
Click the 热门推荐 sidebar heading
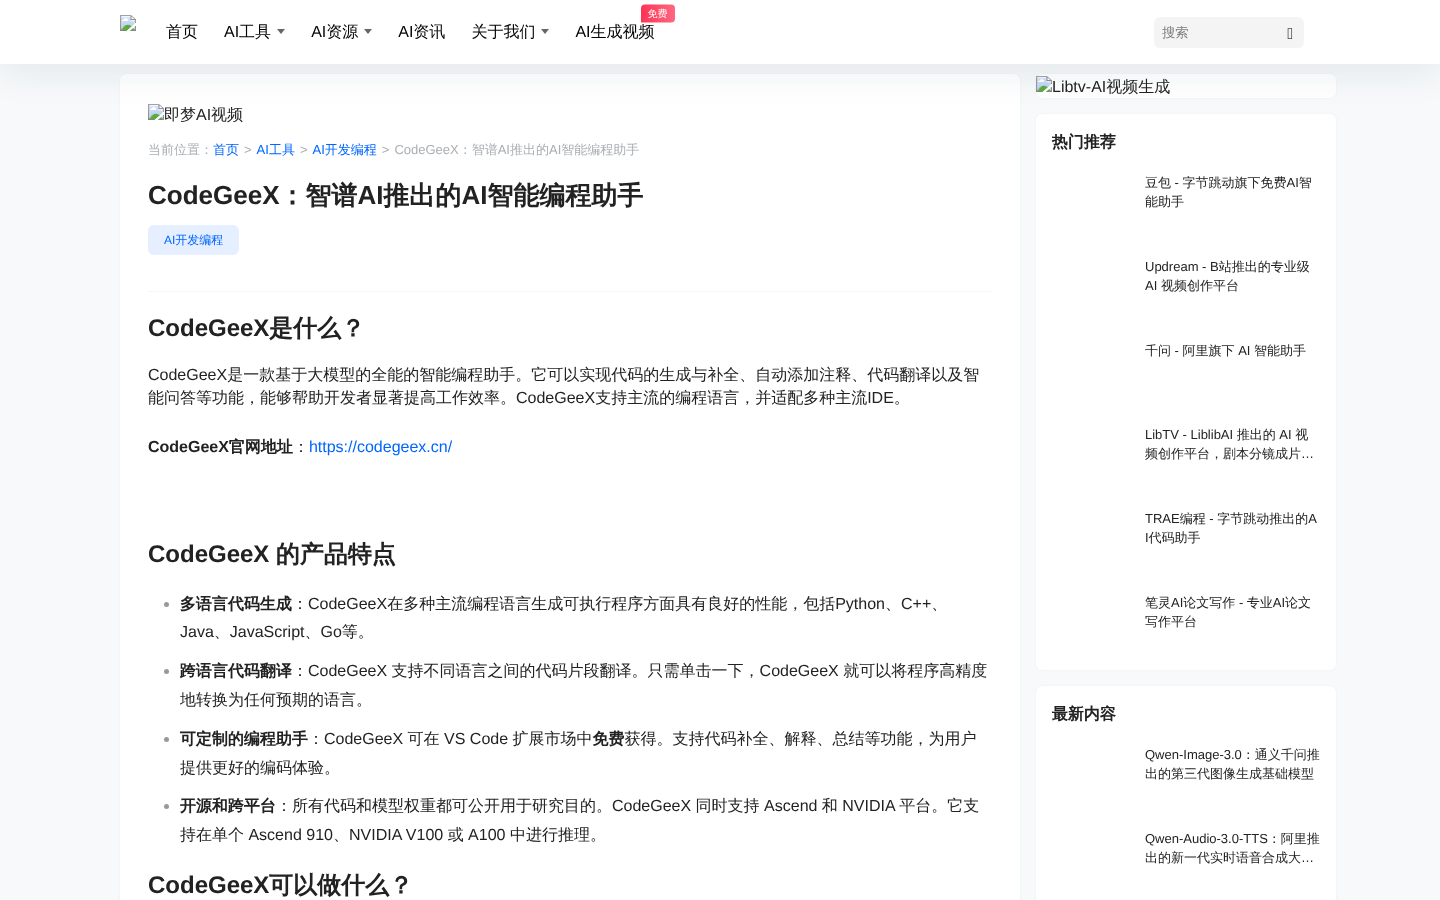(1083, 142)
